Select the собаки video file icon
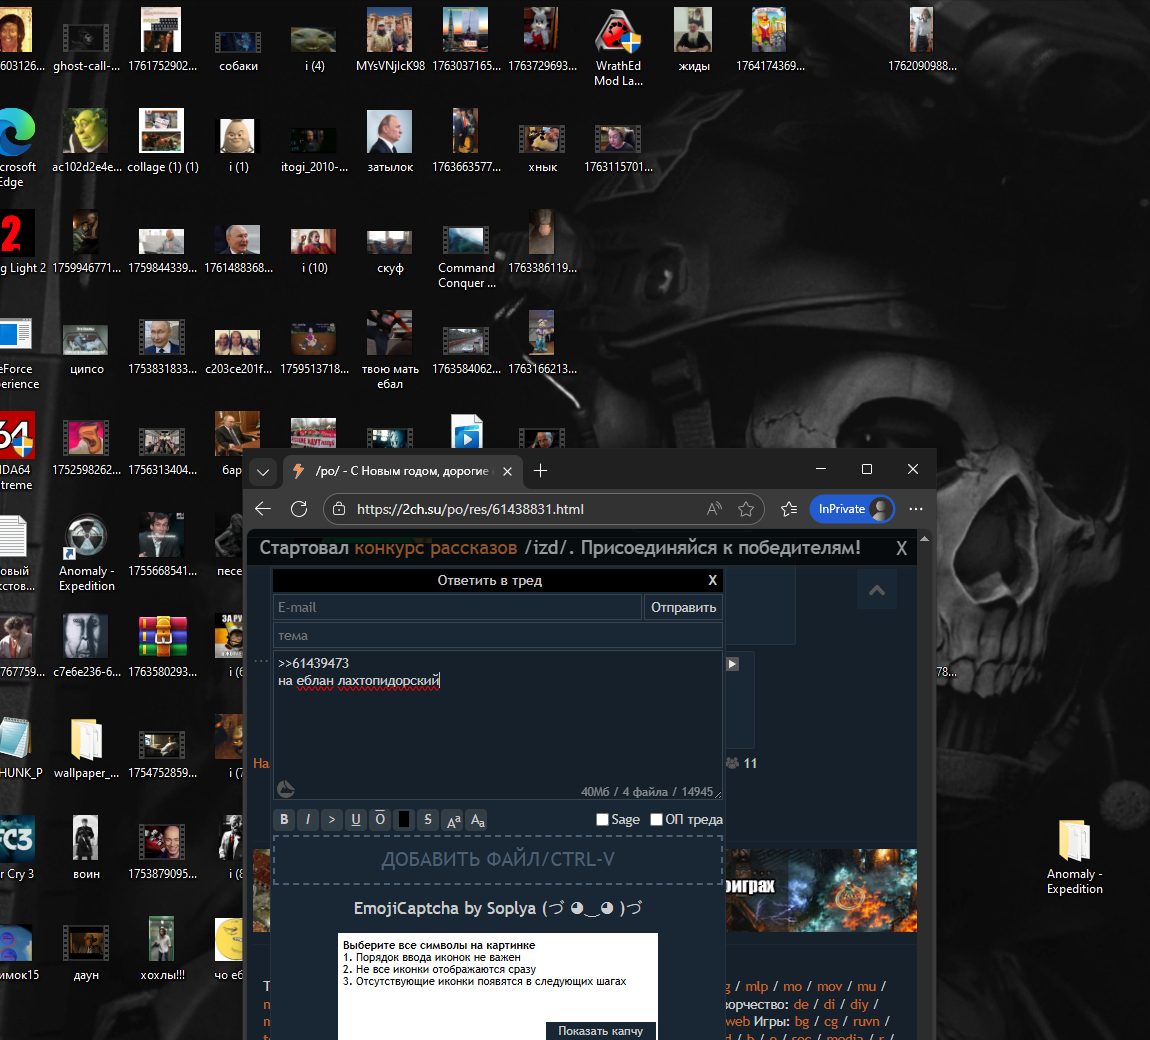The image size is (1150, 1040). coord(238,50)
